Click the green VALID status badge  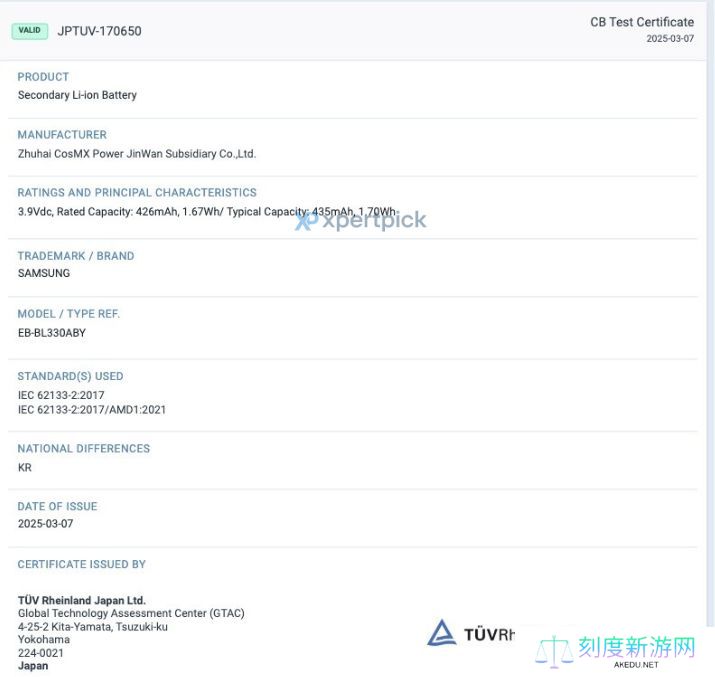tap(30, 31)
